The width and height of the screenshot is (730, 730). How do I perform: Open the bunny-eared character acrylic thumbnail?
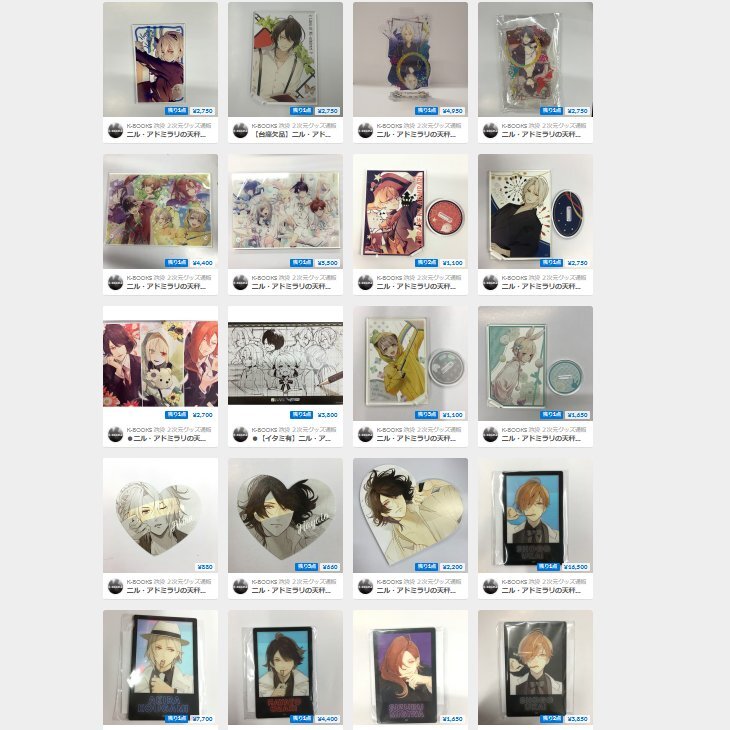pyautogui.click(x=535, y=363)
